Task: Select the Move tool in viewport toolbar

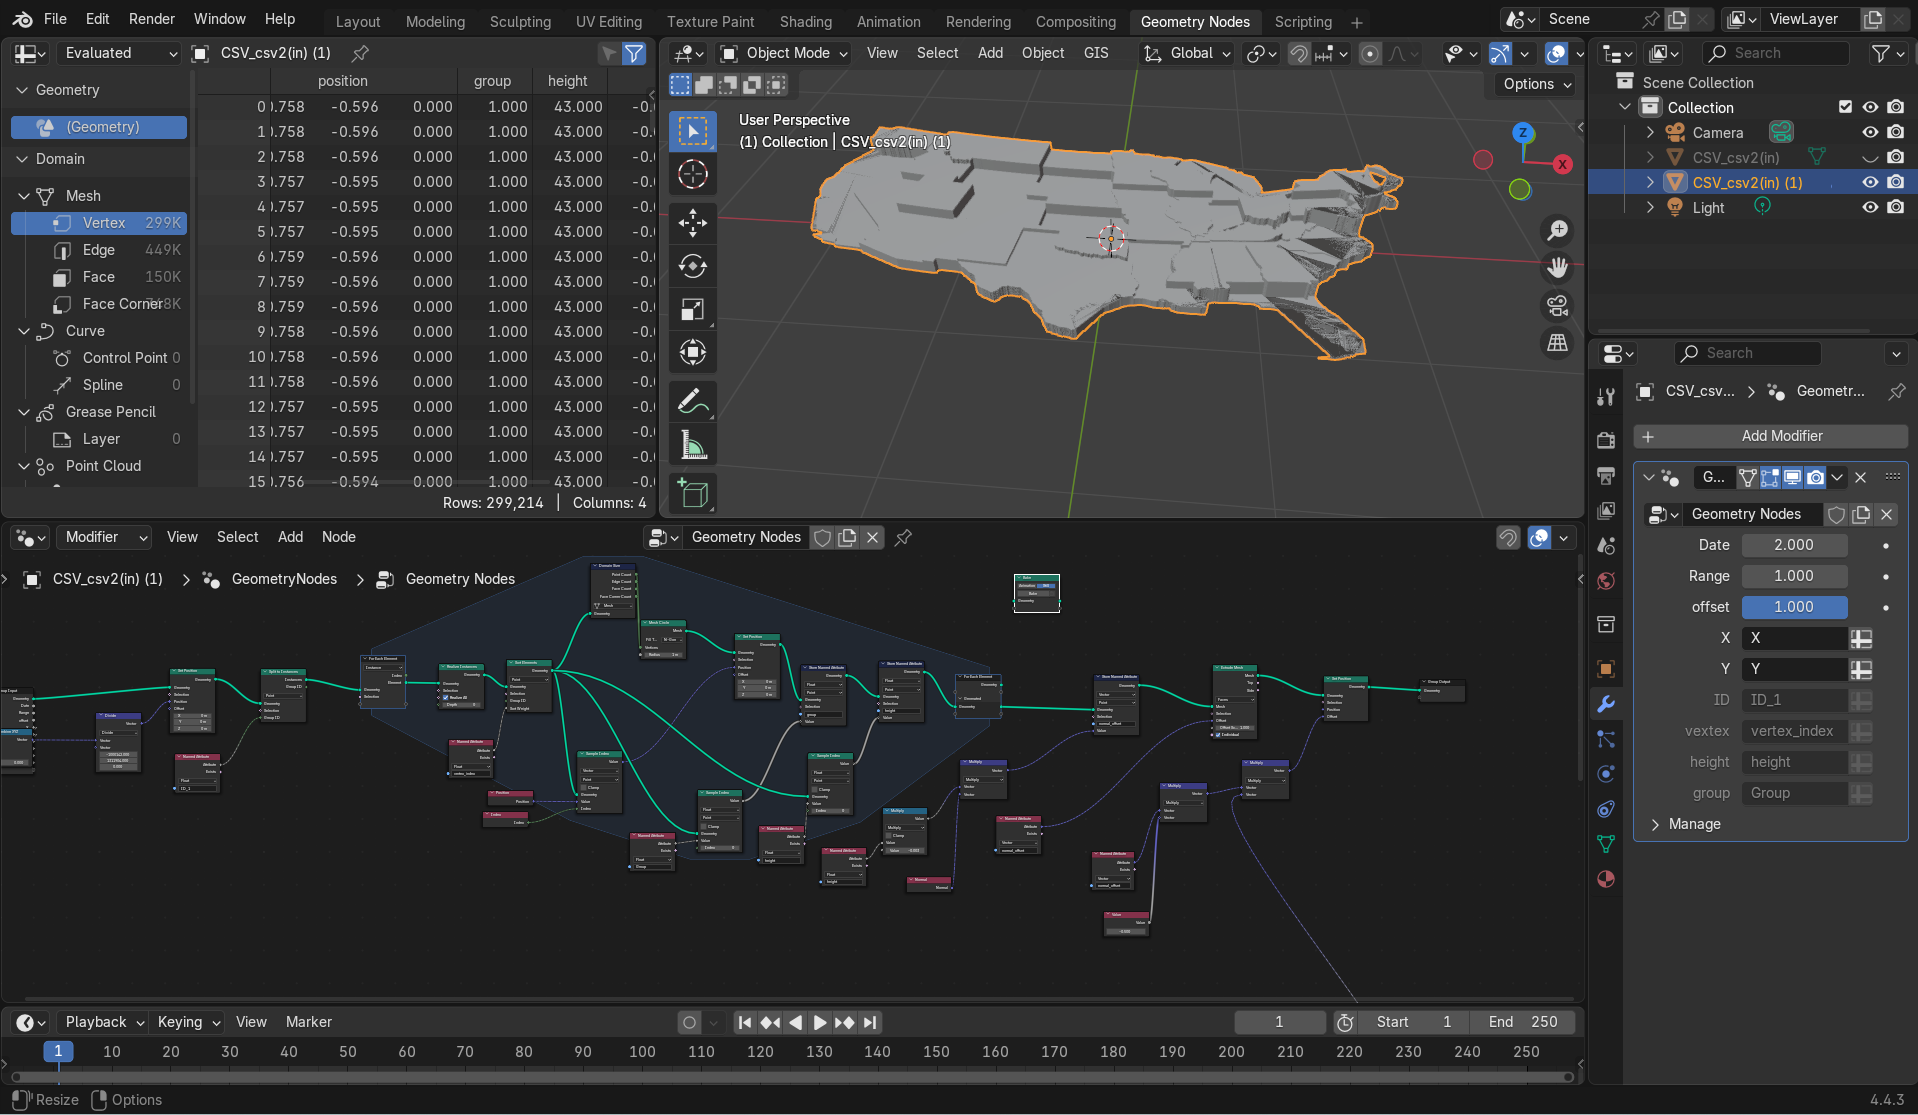Action: [x=692, y=222]
